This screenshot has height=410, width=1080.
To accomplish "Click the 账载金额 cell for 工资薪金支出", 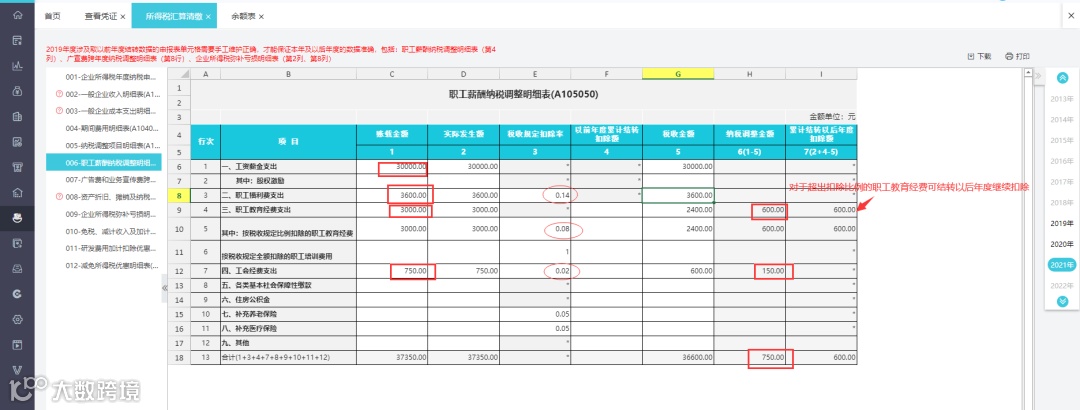I will 391,167.
